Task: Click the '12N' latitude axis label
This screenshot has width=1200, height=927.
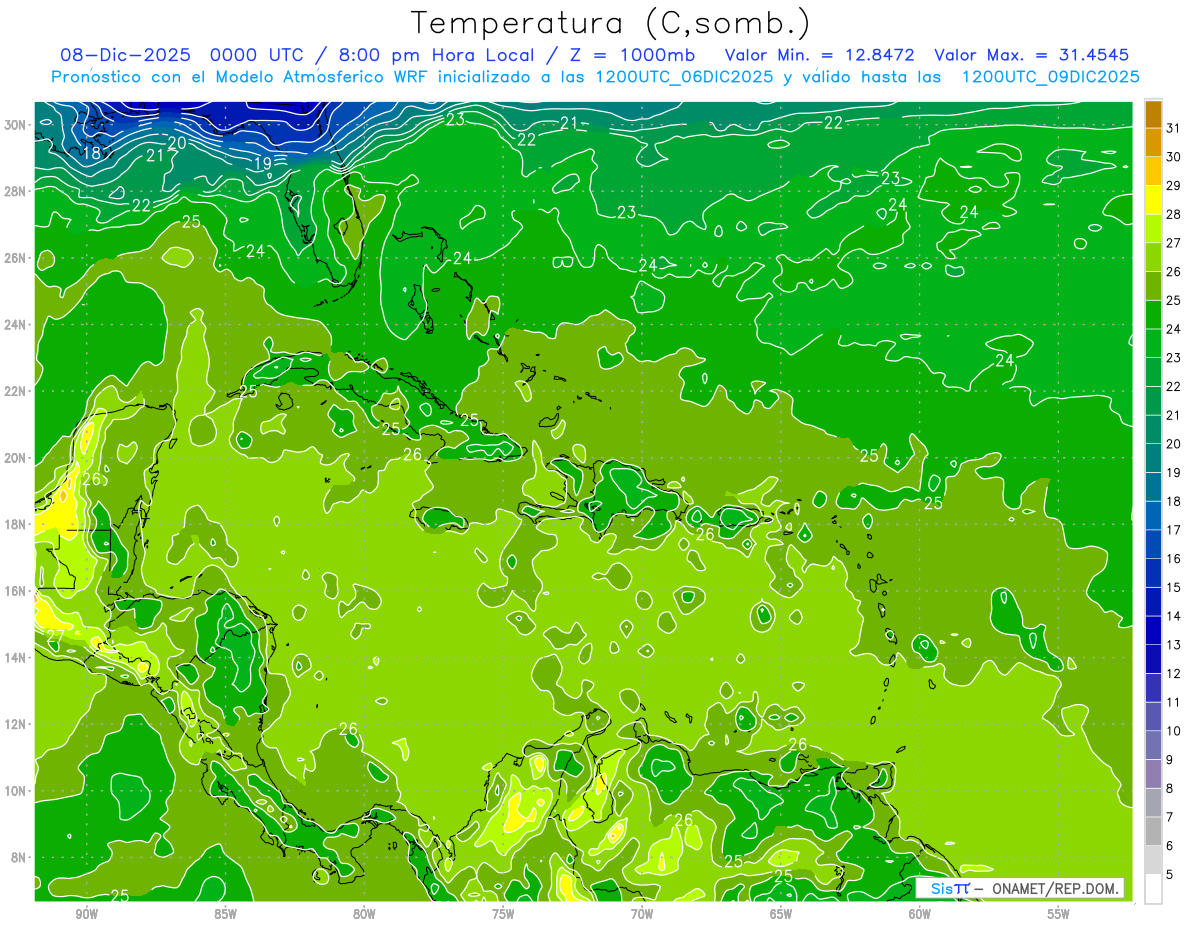Action: point(17,724)
